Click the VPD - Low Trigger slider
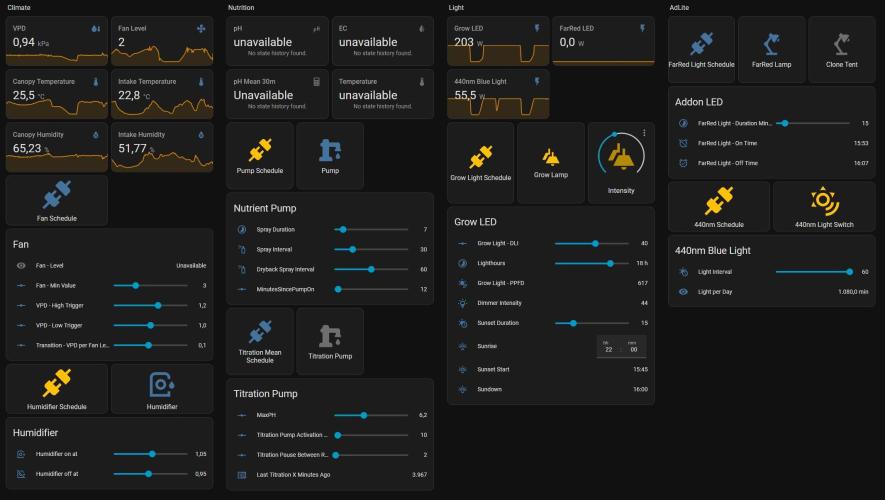The height and width of the screenshot is (500, 885). click(x=150, y=325)
